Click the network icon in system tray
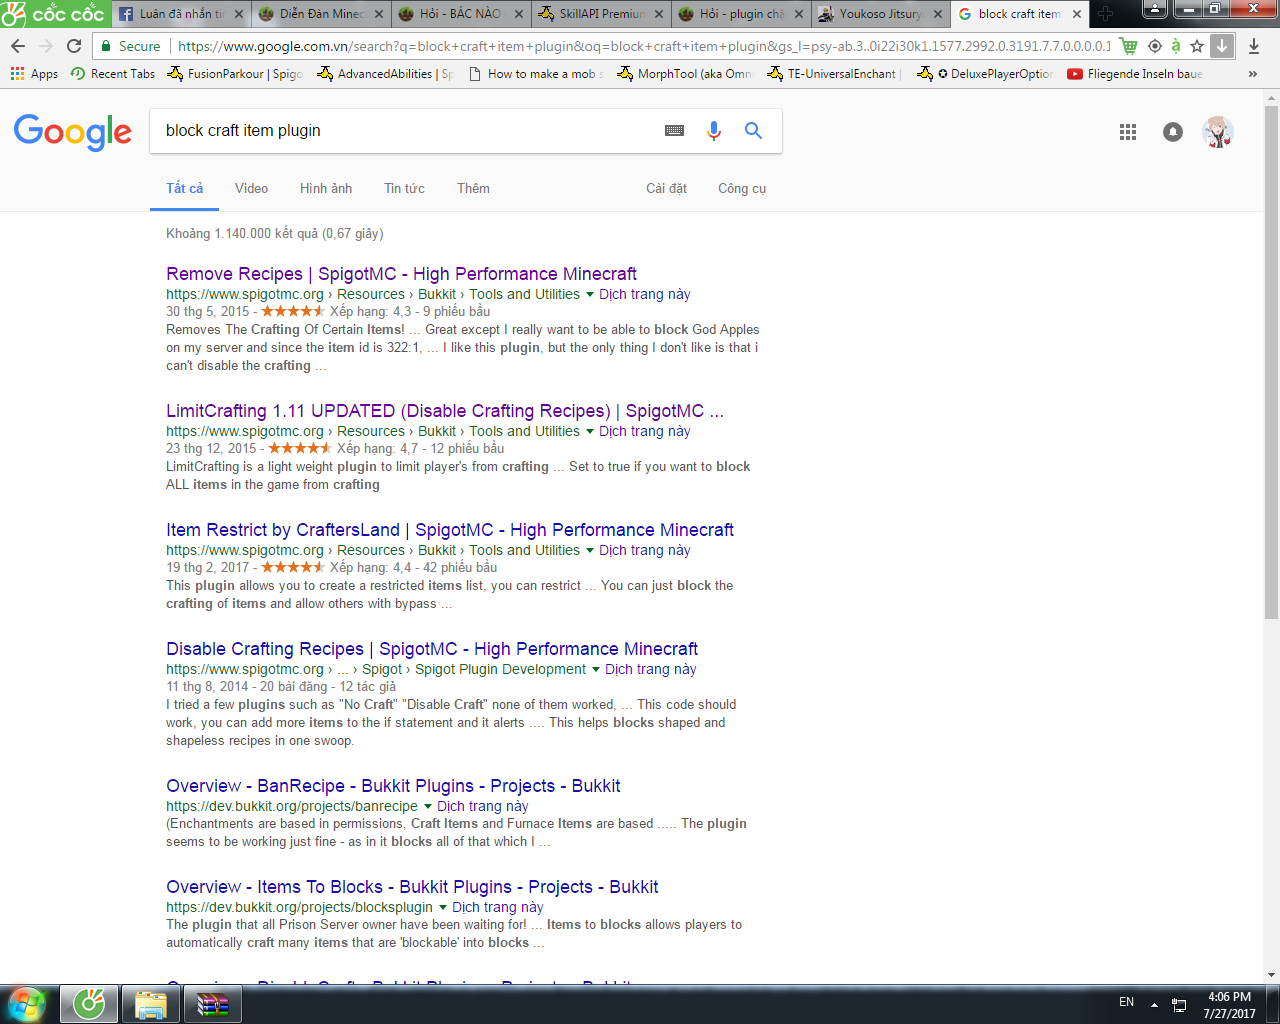Viewport: 1280px width, 1024px height. point(1179,1004)
